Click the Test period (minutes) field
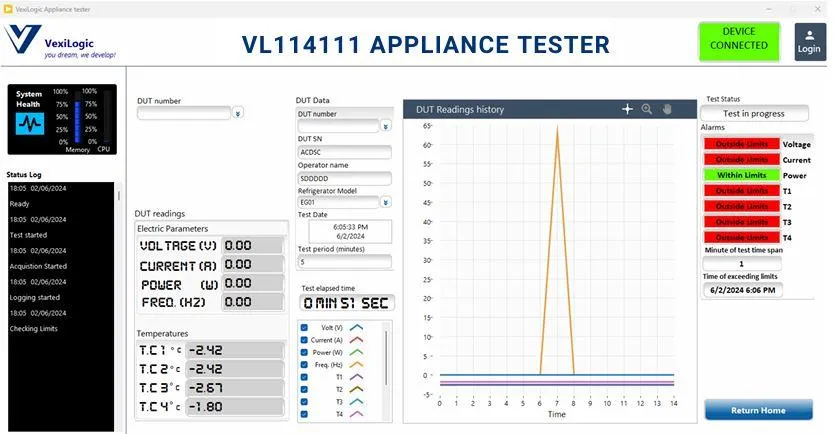 coord(345,262)
